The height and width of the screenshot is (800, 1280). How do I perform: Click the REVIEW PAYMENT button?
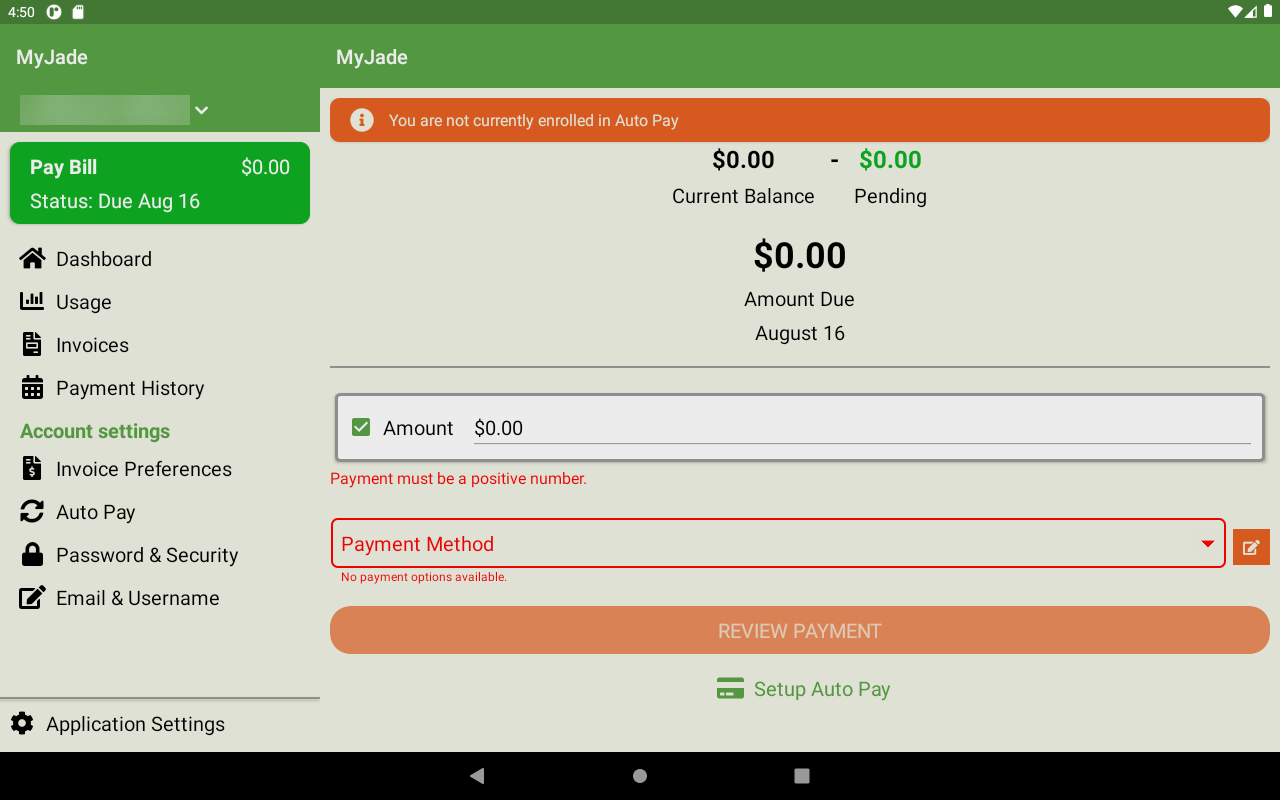coord(800,630)
